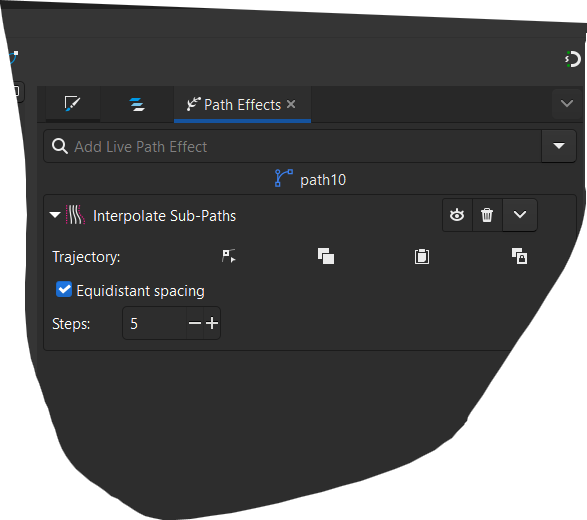Viewport: 587px width, 520px height.
Task: Link Trajectory to clipboard path
Action: click(520, 256)
